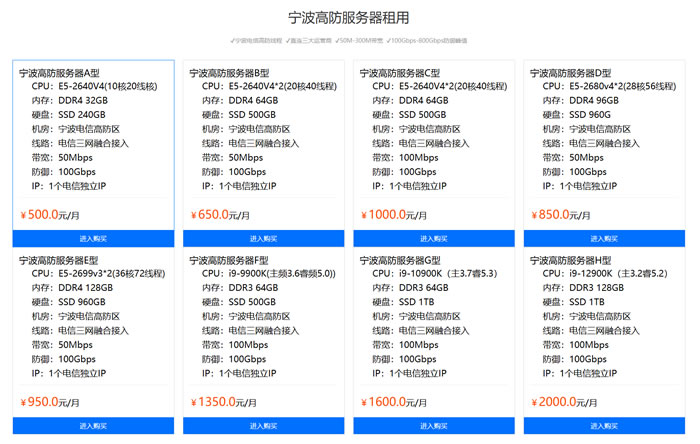Click 进入购买 for the G型 server
Viewport: 700px width, 444px height.
pyautogui.click(x=433, y=425)
